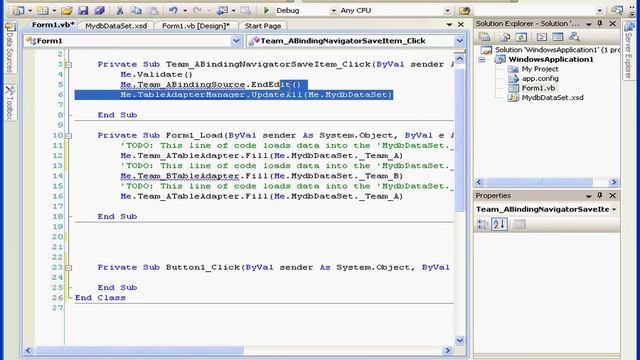Switch to the MydbDataSet.xsd tab
The height and width of the screenshot is (360, 640).
click(x=116, y=26)
